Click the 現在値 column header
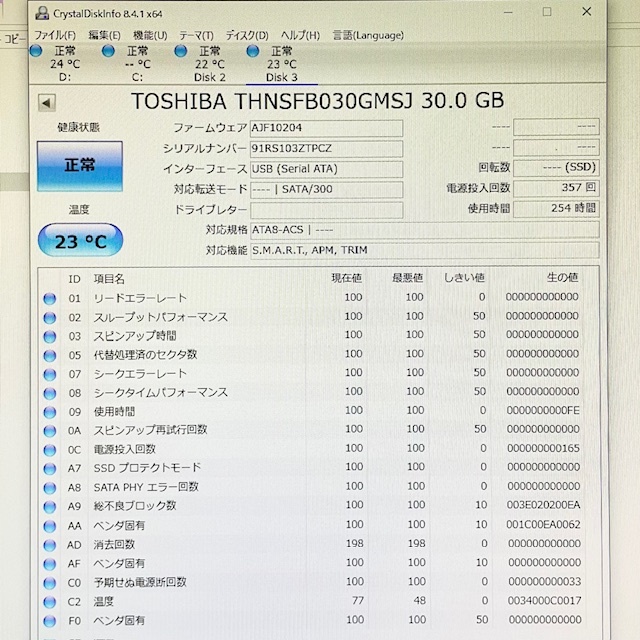640x640 pixels. click(347, 278)
